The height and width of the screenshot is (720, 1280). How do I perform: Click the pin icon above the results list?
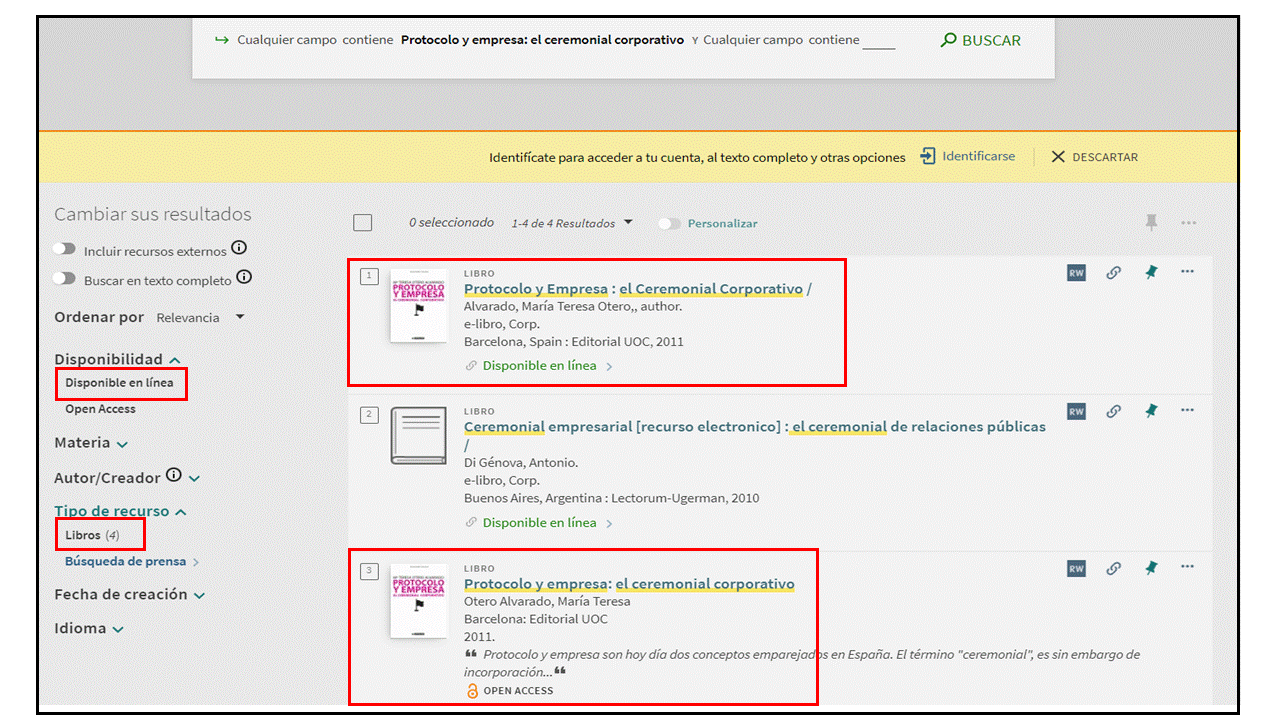(x=1151, y=223)
